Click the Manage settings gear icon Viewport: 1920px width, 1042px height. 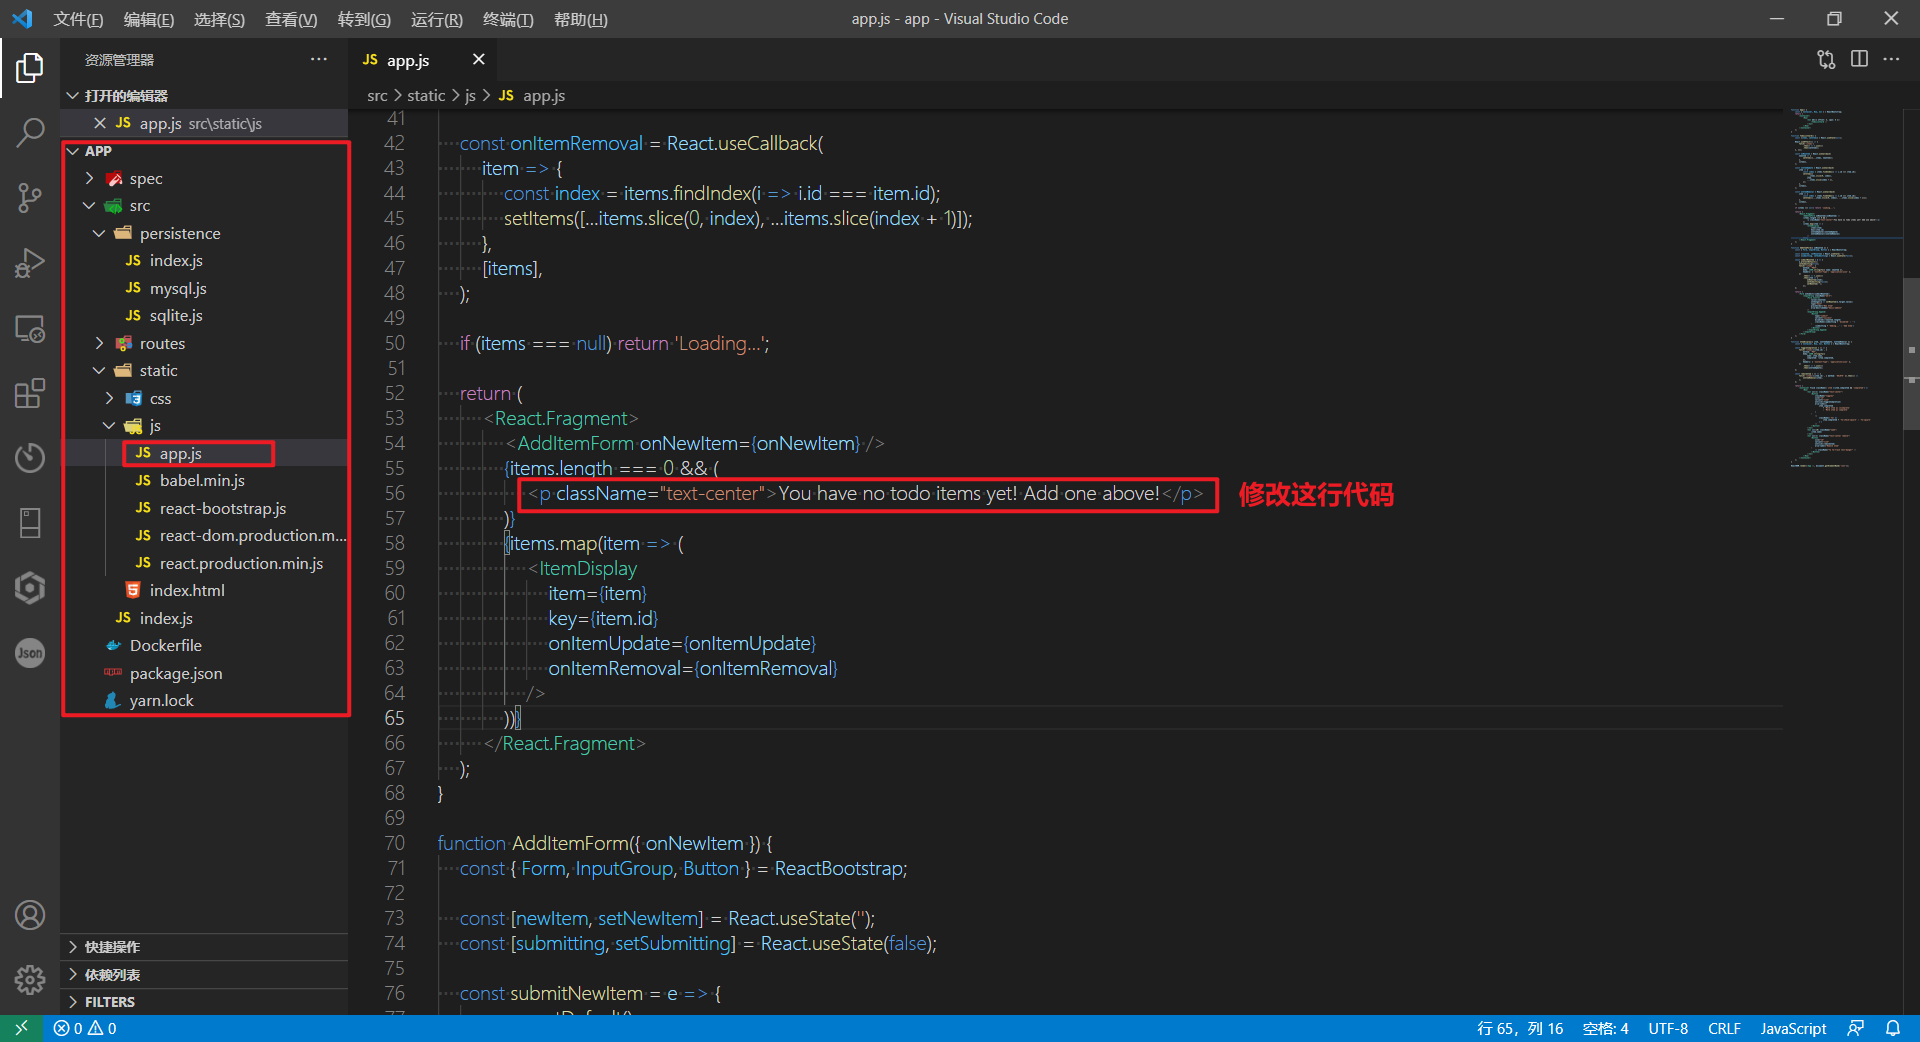(30, 979)
